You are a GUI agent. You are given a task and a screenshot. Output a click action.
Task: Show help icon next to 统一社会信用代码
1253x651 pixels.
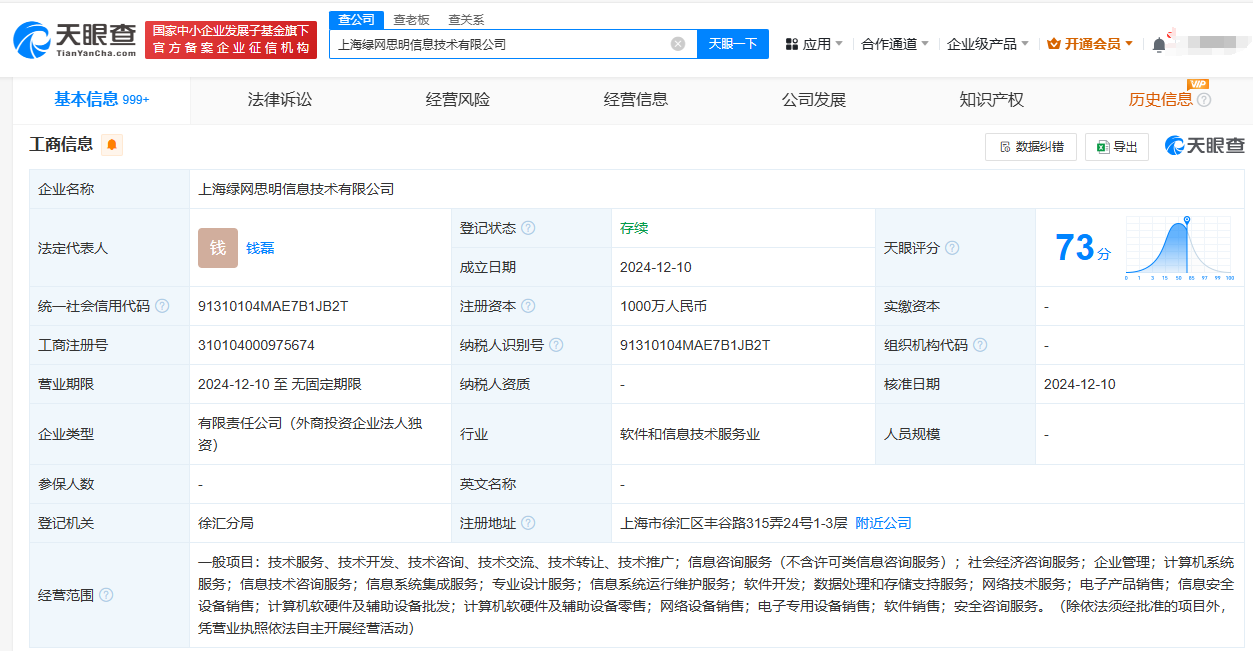click(162, 306)
